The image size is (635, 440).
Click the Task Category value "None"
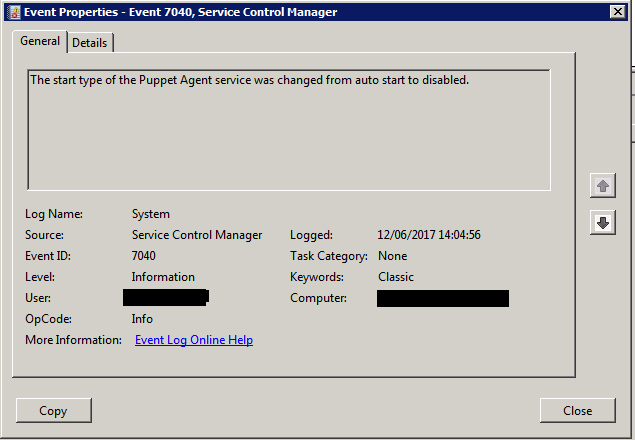coord(392,256)
